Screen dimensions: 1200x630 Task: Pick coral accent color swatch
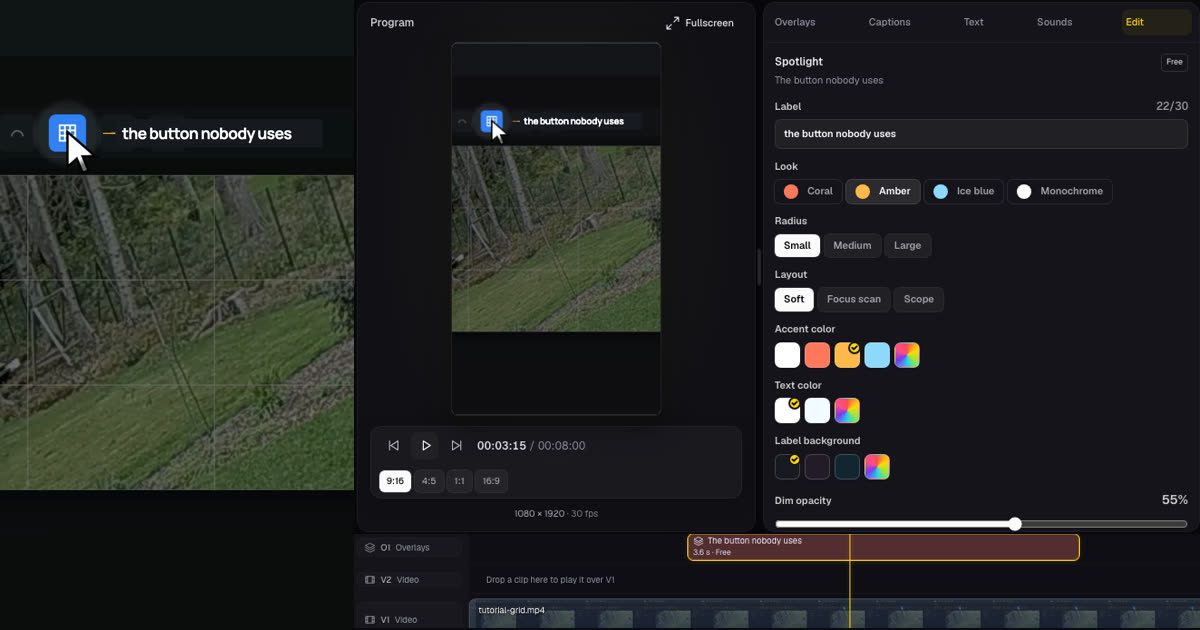[x=818, y=355]
